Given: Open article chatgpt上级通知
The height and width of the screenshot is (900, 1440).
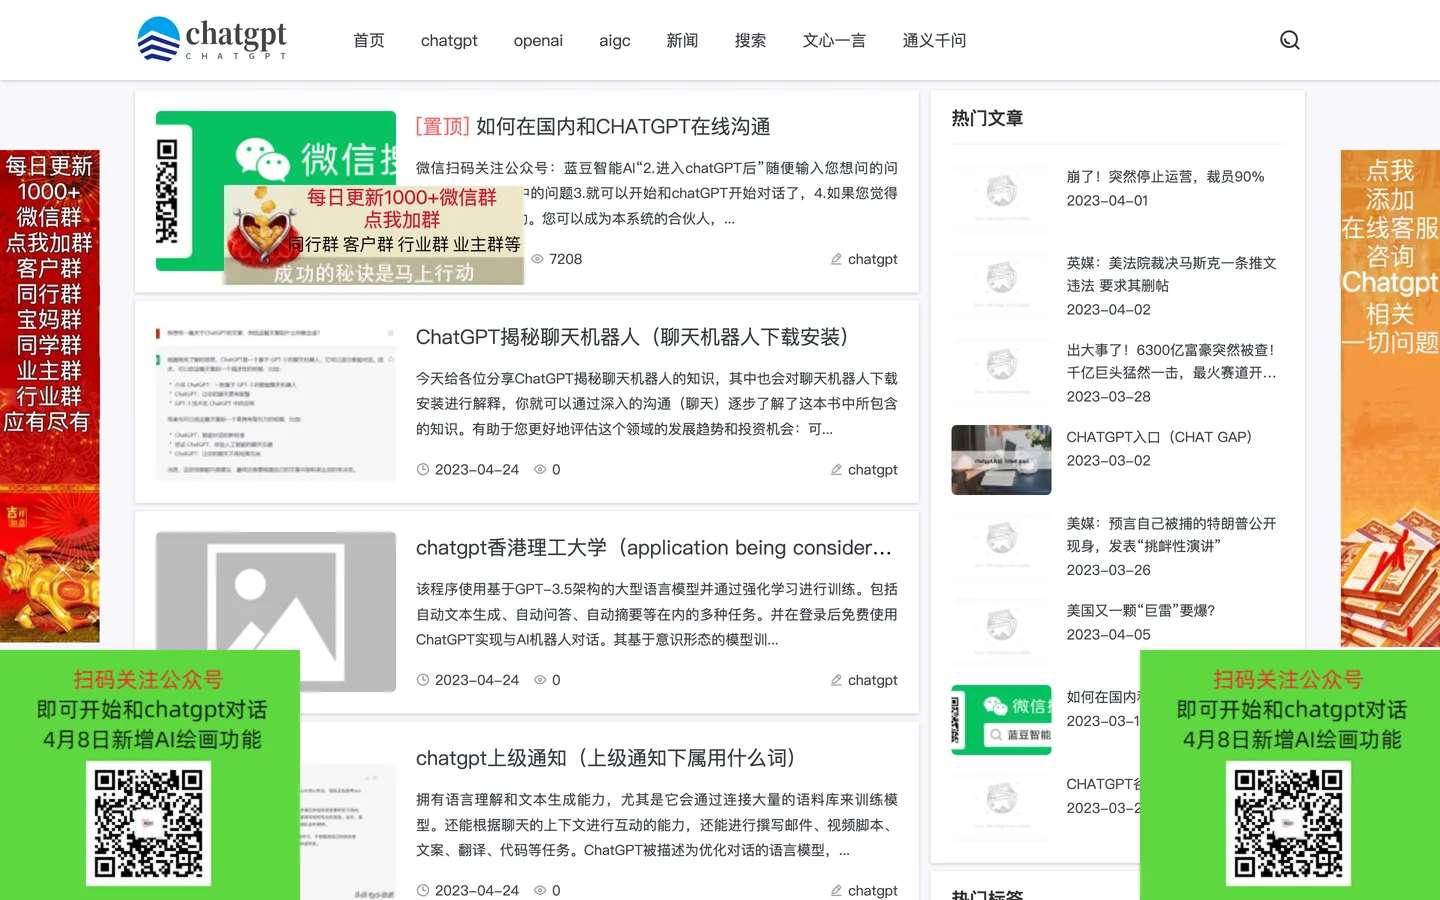Looking at the screenshot, I should pyautogui.click(x=606, y=758).
